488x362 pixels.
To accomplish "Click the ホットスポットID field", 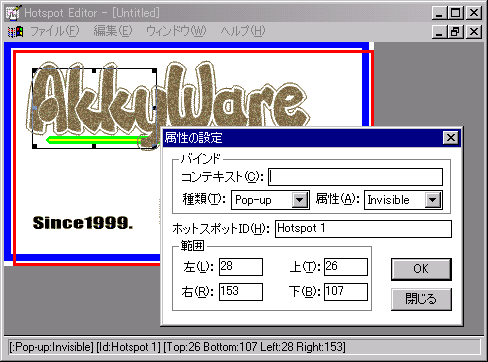I will click(x=363, y=229).
